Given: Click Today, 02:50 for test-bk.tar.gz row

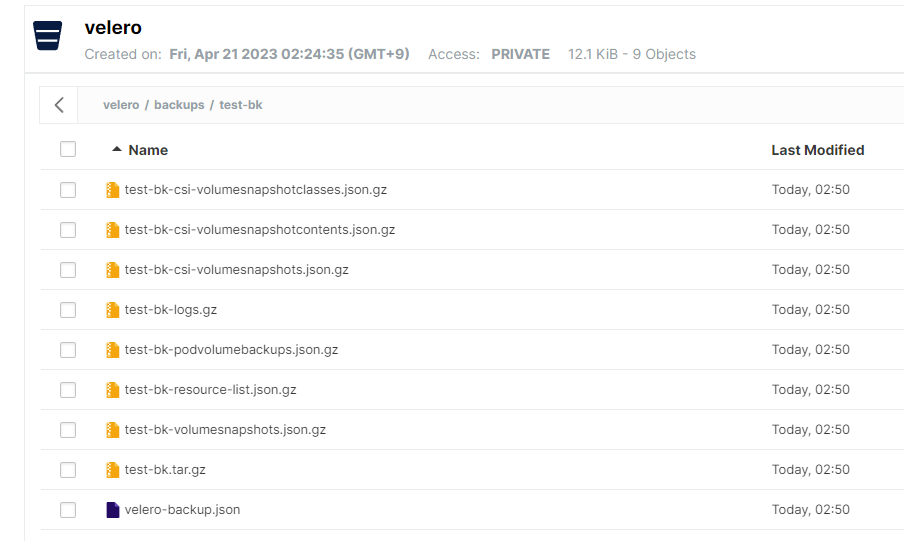Looking at the screenshot, I should click(x=811, y=469).
